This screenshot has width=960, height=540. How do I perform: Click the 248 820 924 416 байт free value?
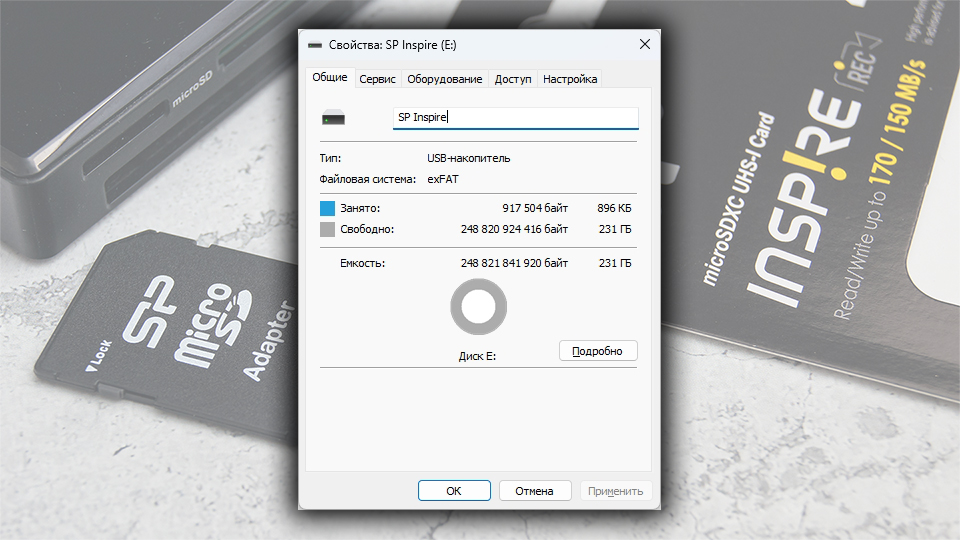click(x=514, y=229)
